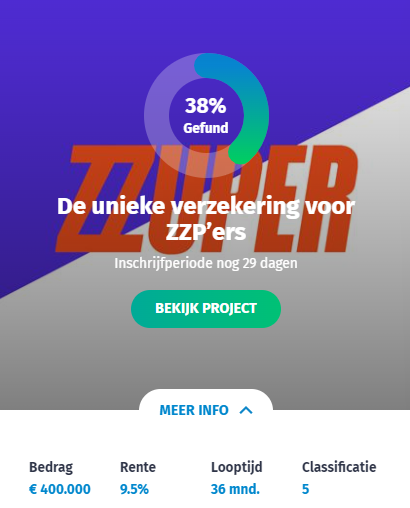Image resolution: width=410 pixels, height=508 pixels.
Task: Click the Bedrag label
Action: click(51, 467)
